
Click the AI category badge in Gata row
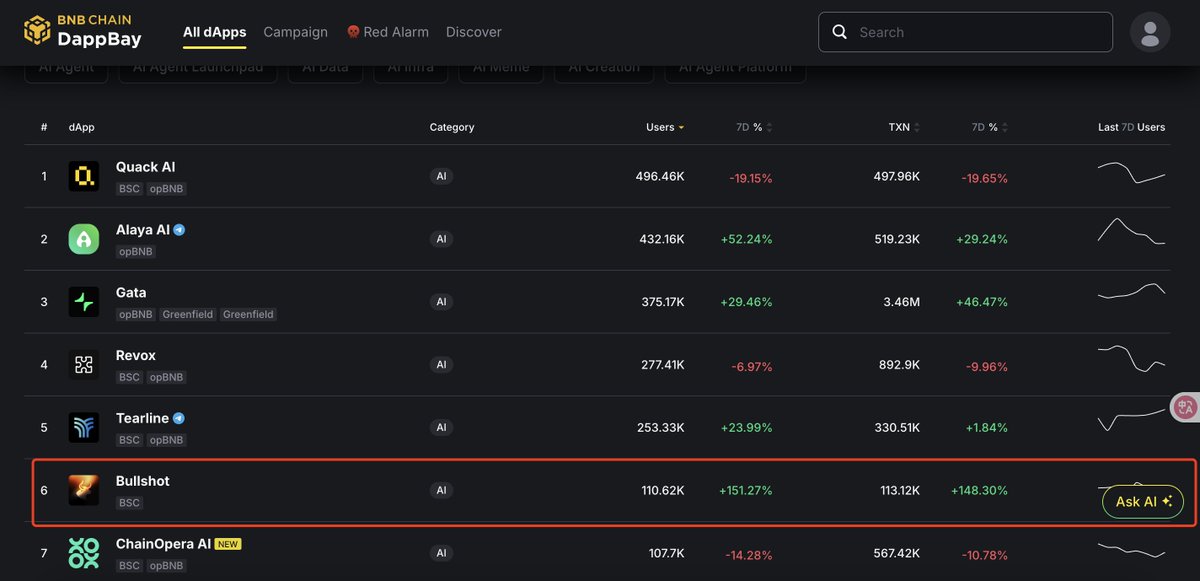[x=441, y=302]
